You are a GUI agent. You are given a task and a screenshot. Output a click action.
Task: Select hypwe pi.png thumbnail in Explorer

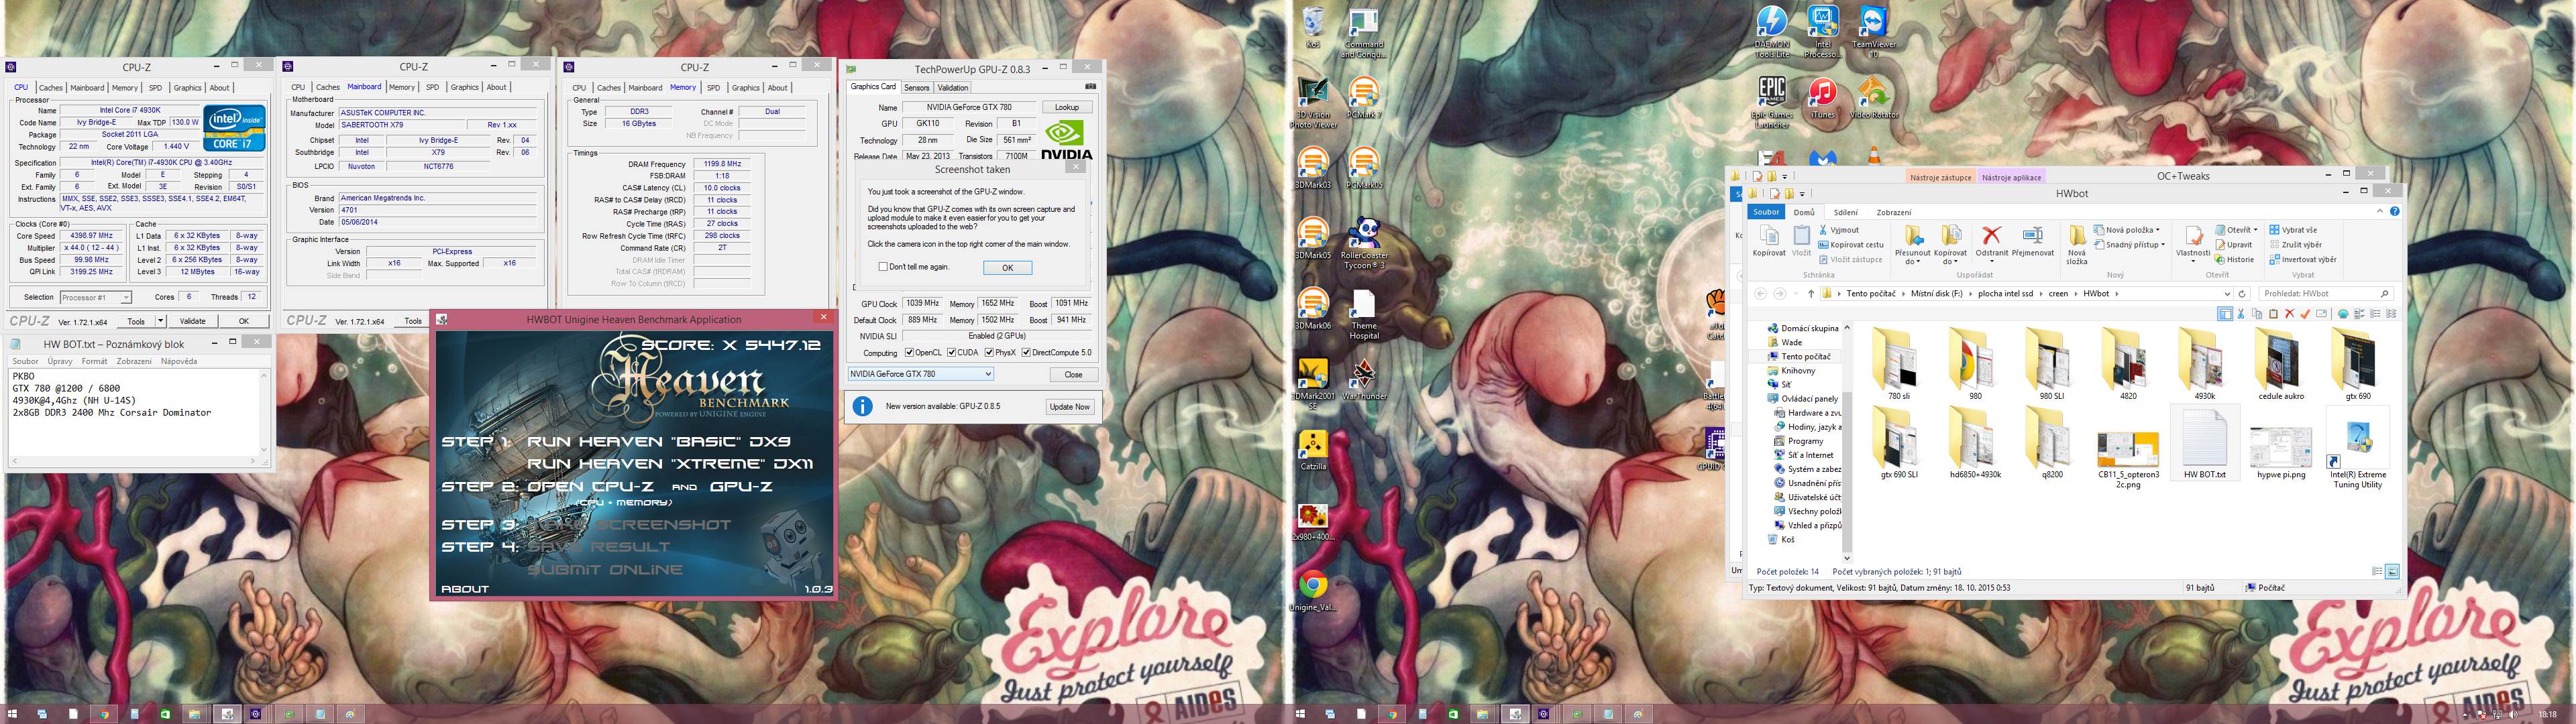tap(2281, 447)
